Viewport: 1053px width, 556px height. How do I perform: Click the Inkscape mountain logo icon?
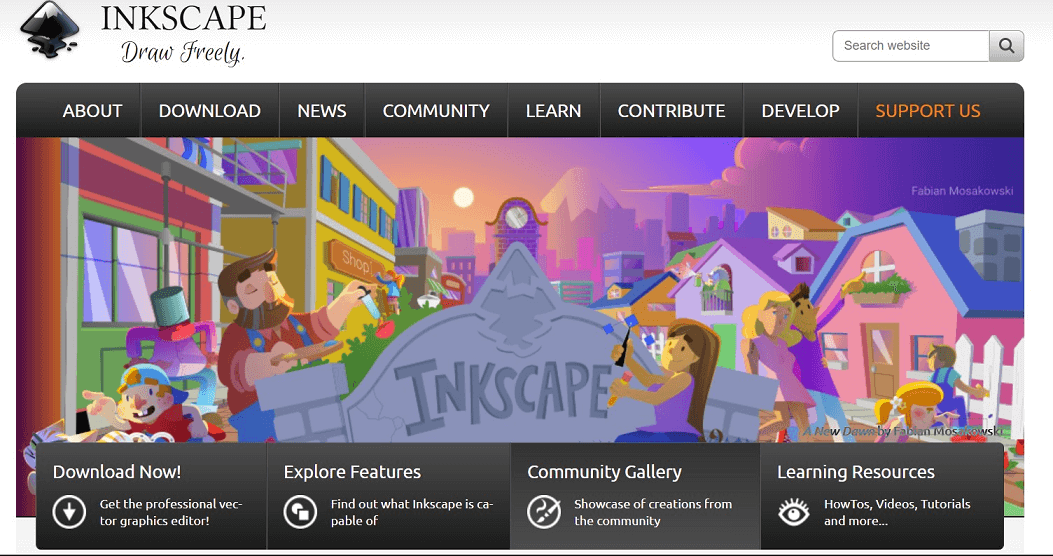coord(50,30)
